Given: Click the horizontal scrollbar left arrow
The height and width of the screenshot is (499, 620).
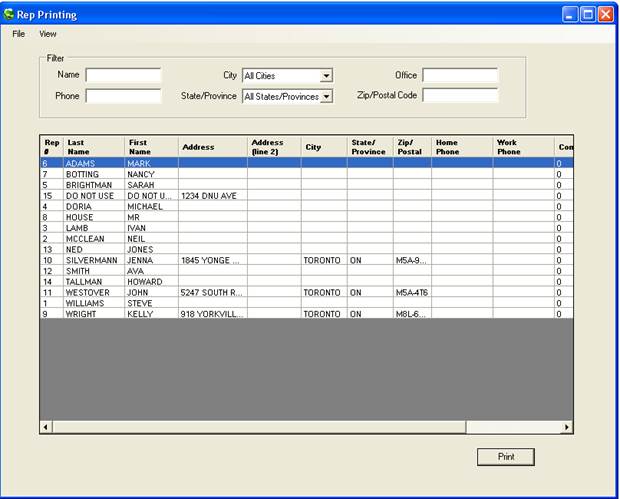Looking at the screenshot, I should pos(45,427).
